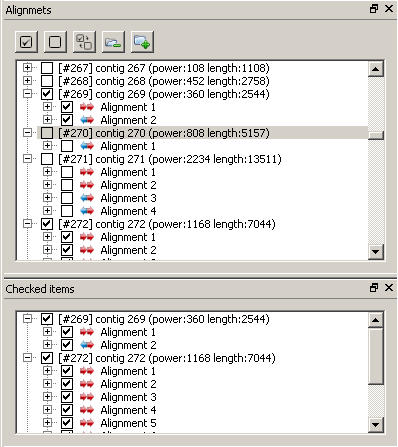Click the check-all toolbar icon
The height and width of the screenshot is (447, 398).
pyautogui.click(x=26, y=42)
